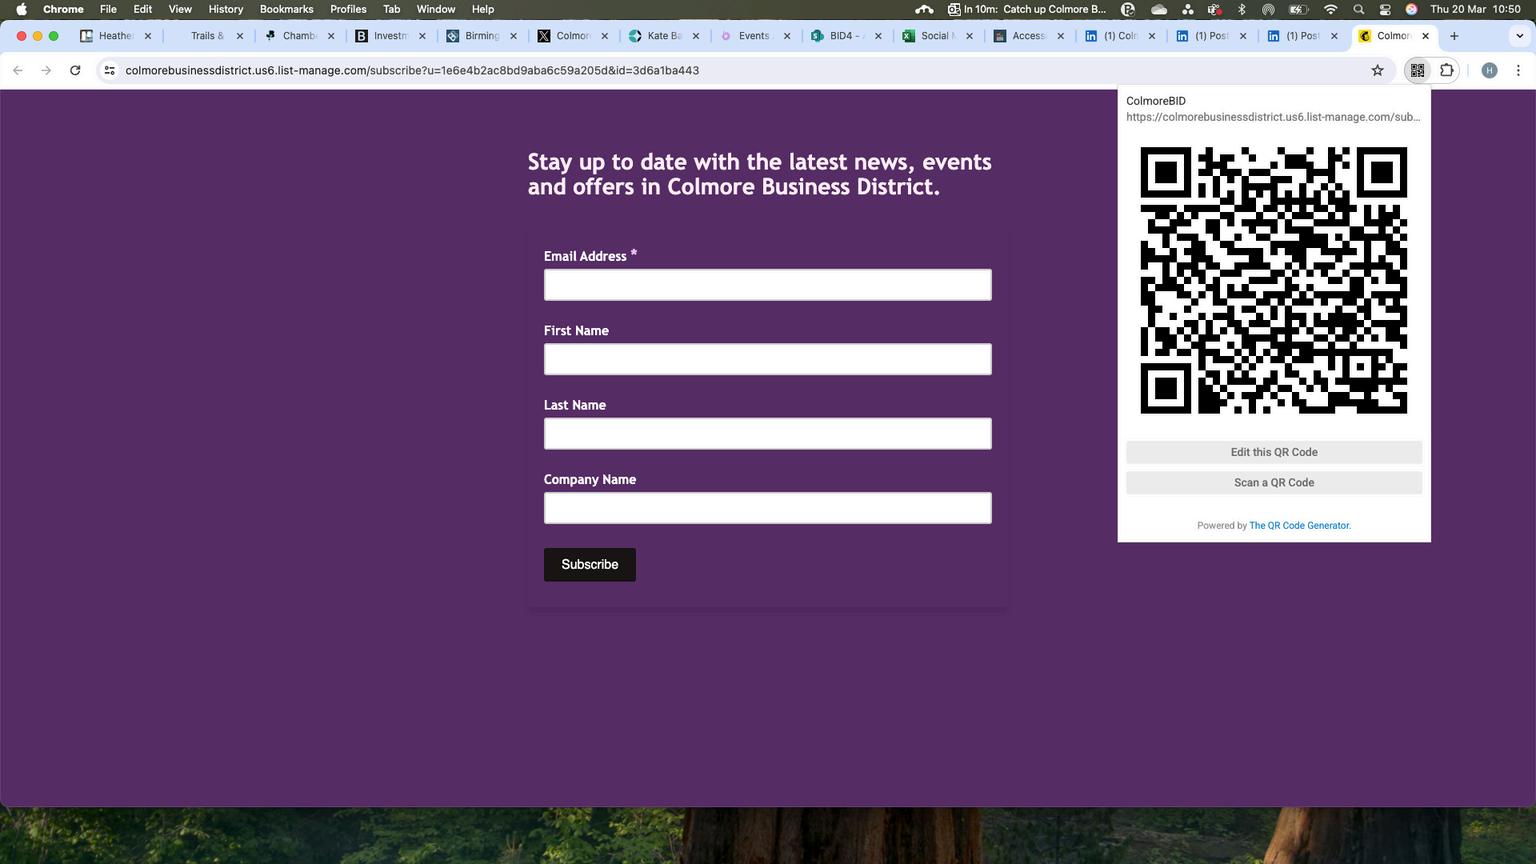Open the File menu
The height and width of the screenshot is (864, 1536).
click(108, 9)
